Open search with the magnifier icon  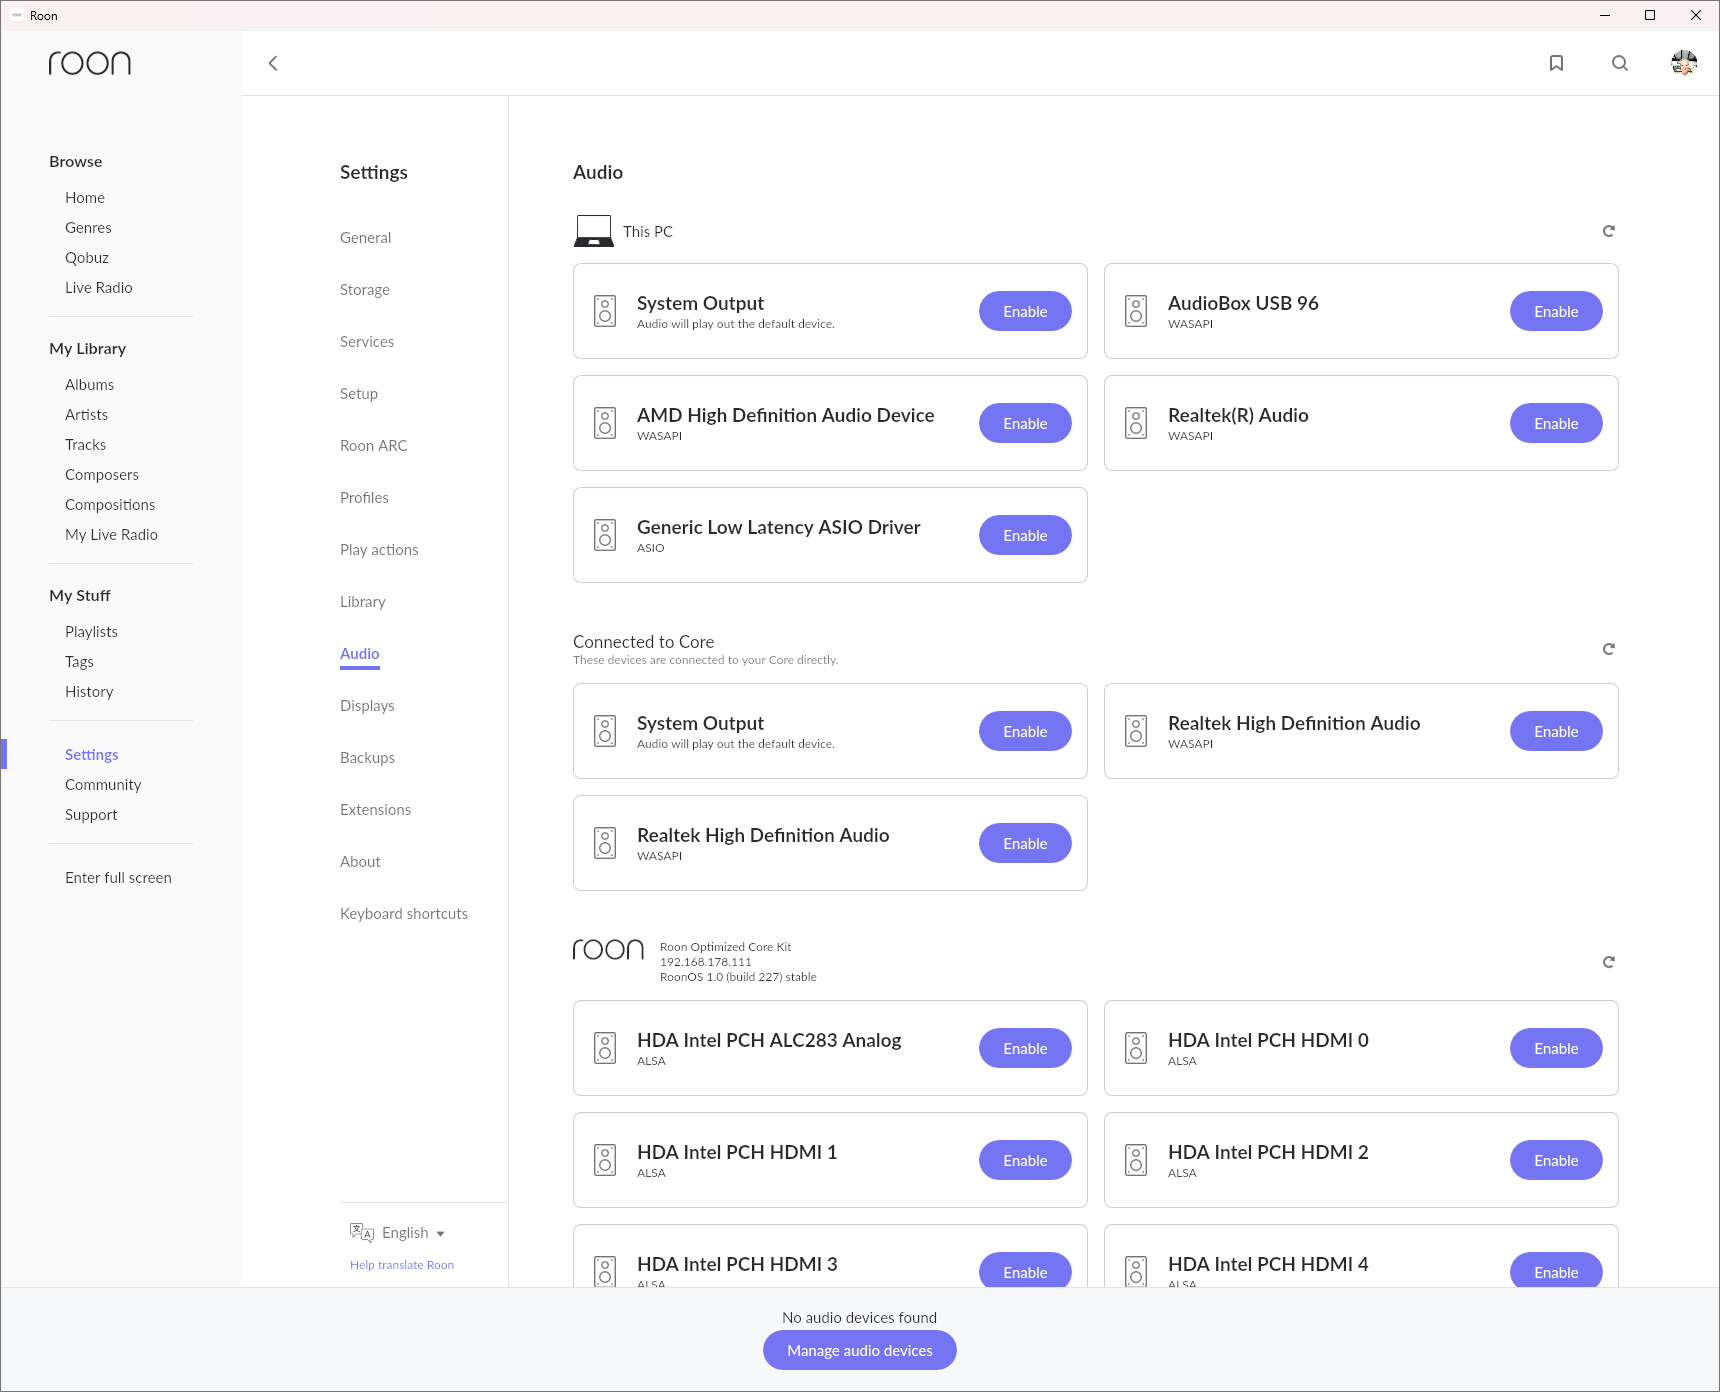tap(1620, 63)
